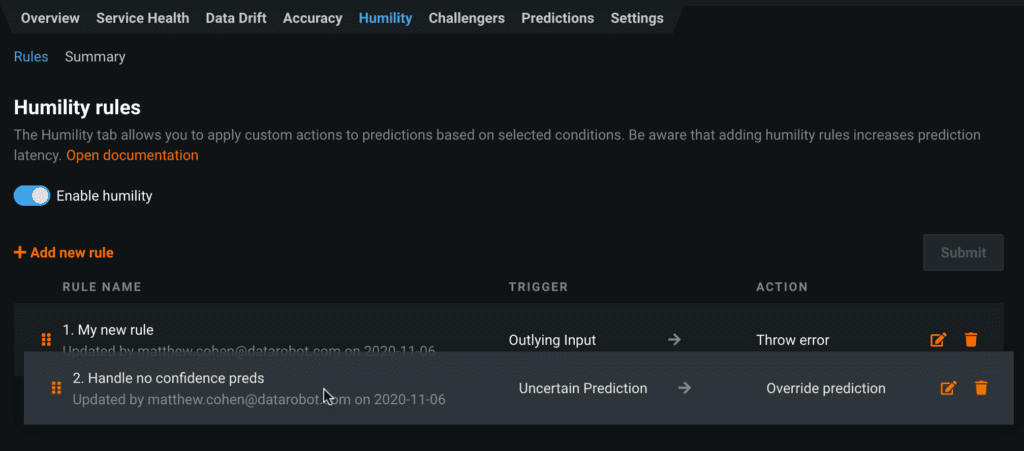1024x451 pixels.
Task: Delete the "My new rule" rule
Action: (x=971, y=339)
